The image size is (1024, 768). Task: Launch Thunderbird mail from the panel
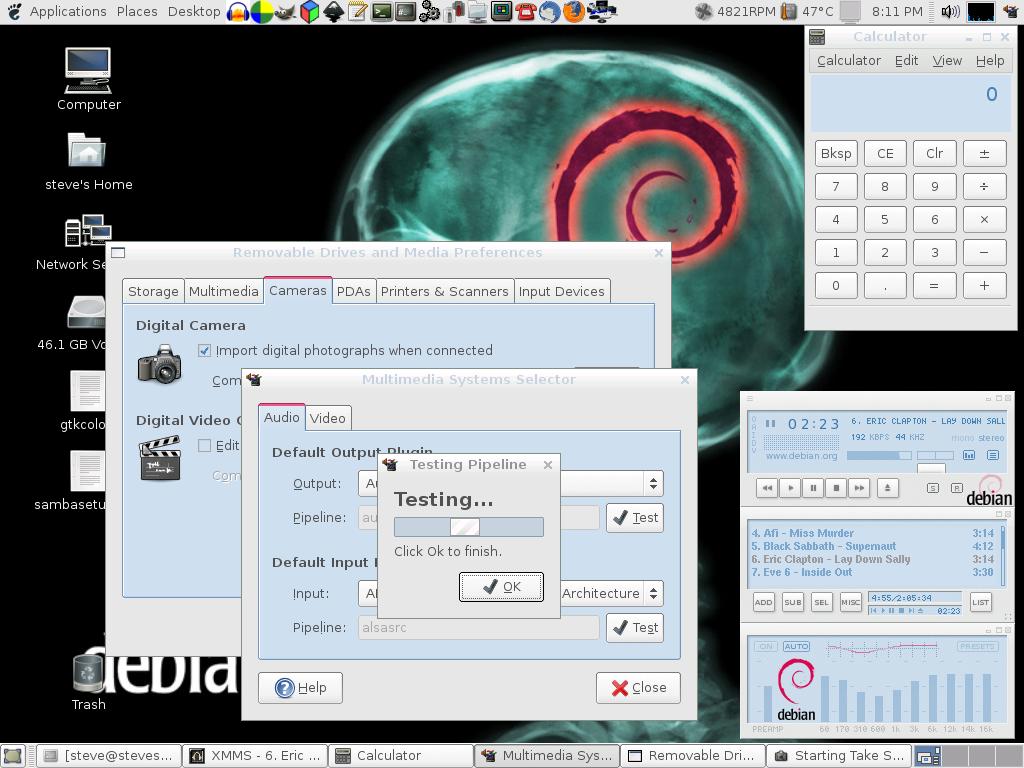(550, 12)
